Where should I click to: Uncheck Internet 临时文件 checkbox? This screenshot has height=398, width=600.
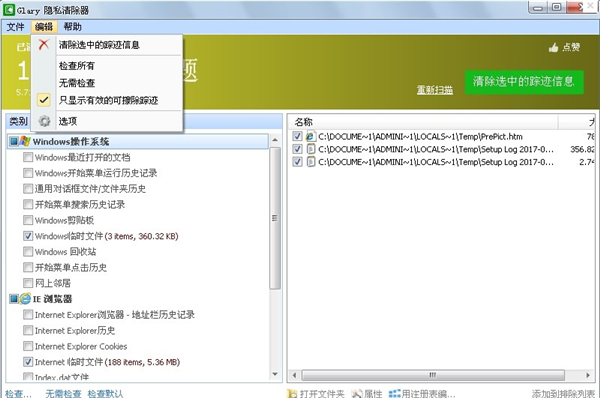(x=28, y=362)
